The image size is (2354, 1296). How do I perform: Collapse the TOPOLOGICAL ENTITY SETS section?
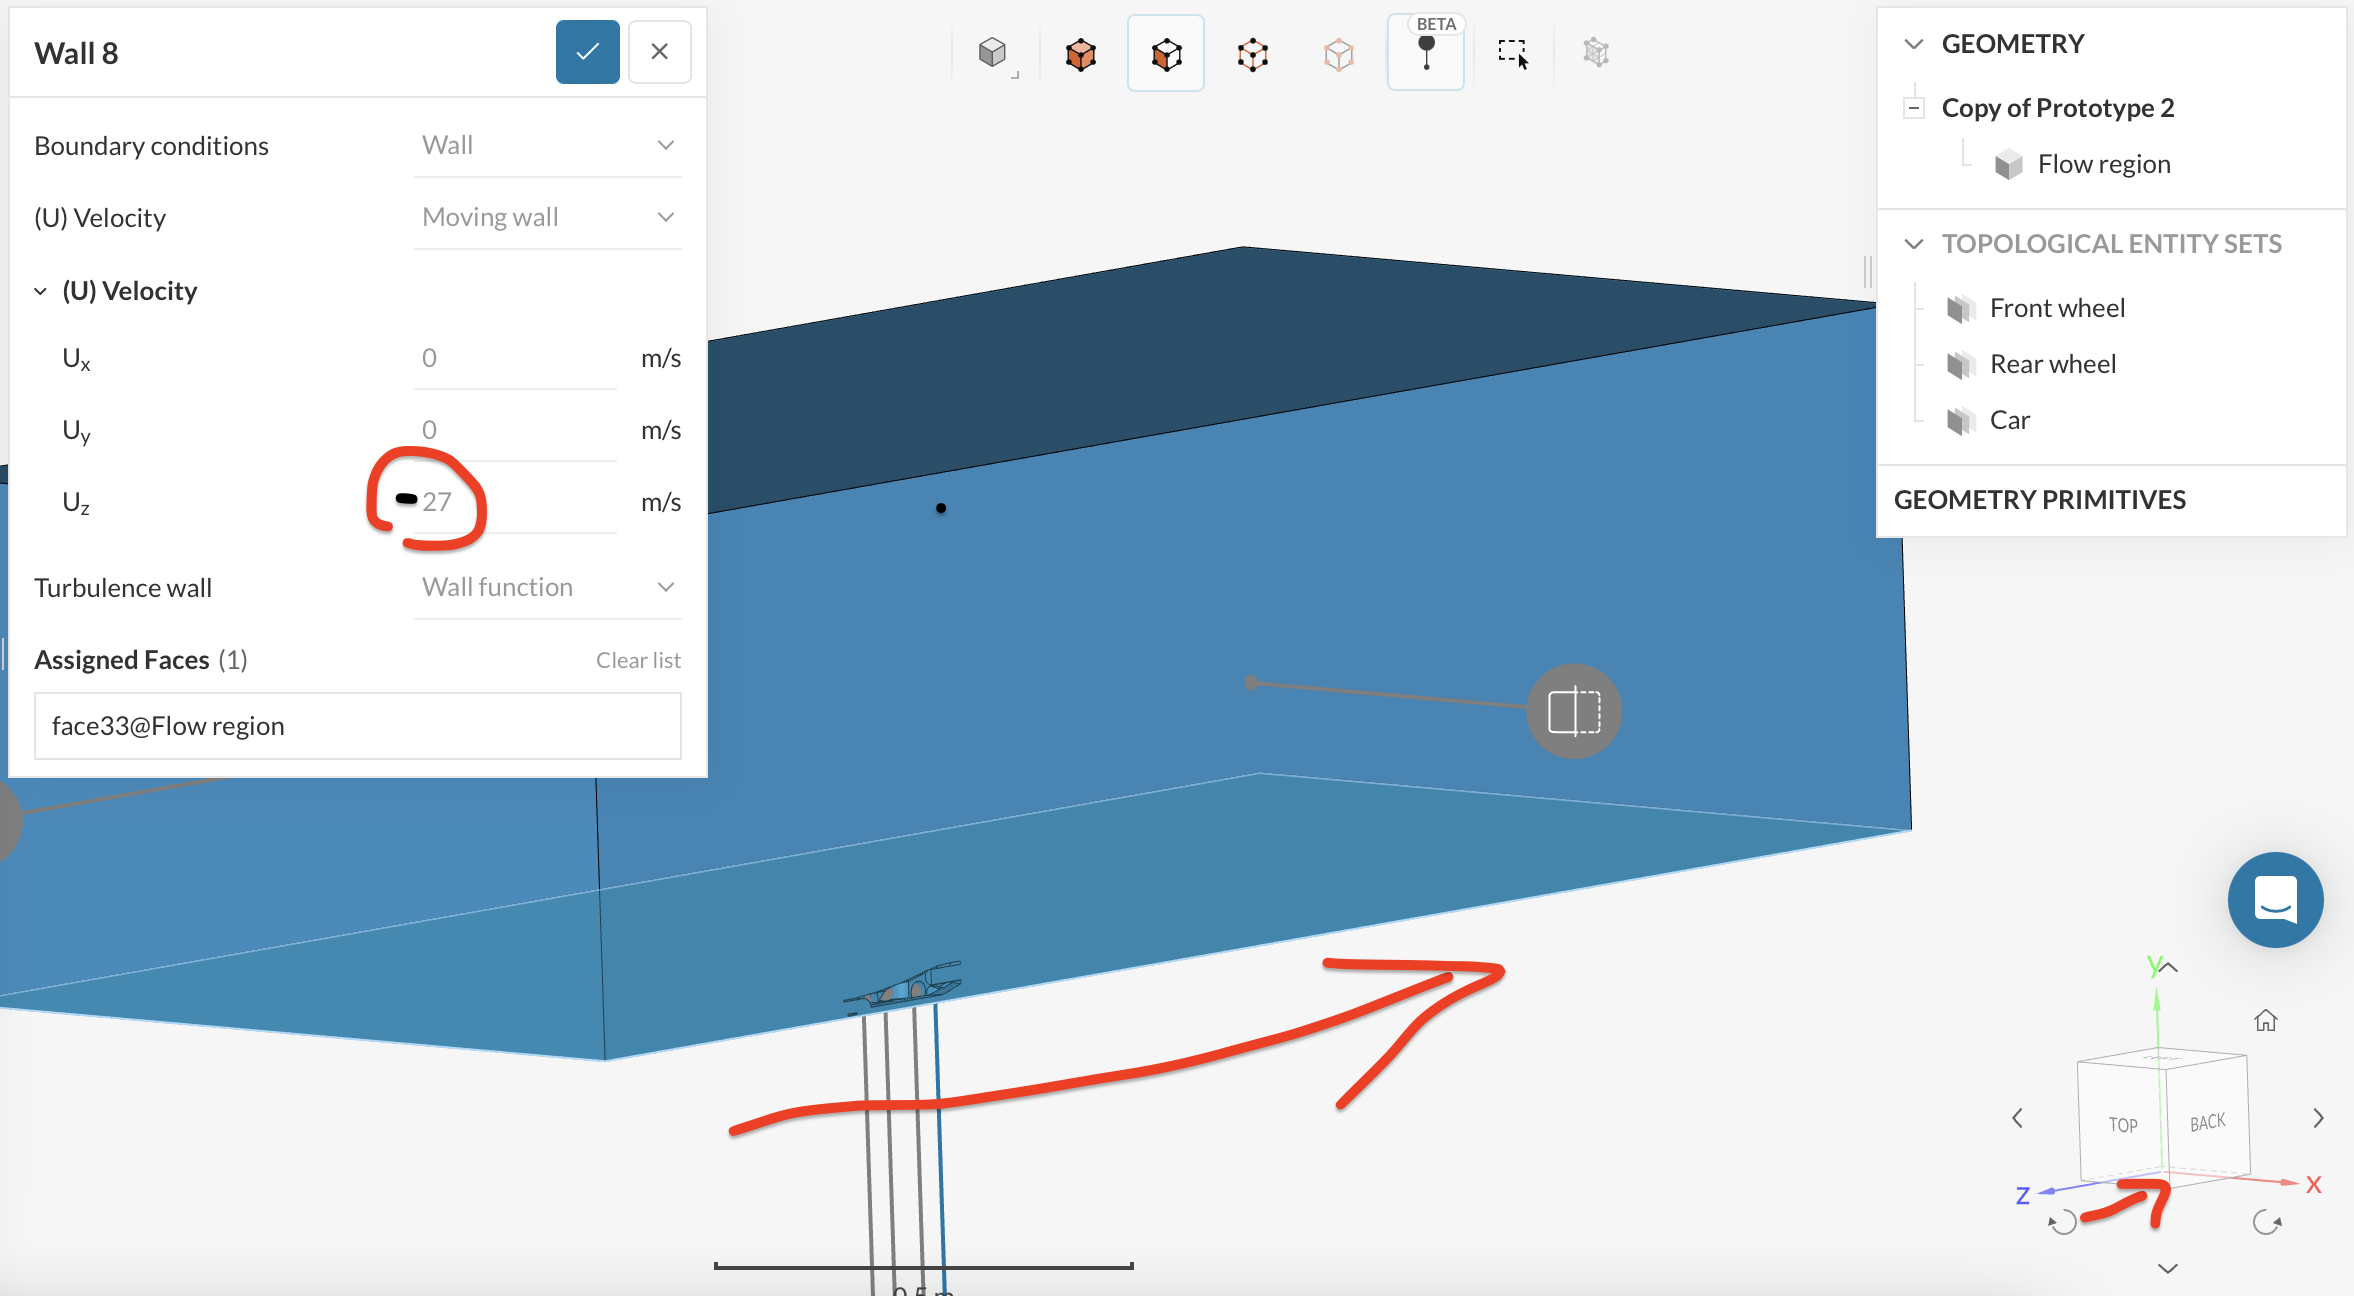pos(1914,244)
